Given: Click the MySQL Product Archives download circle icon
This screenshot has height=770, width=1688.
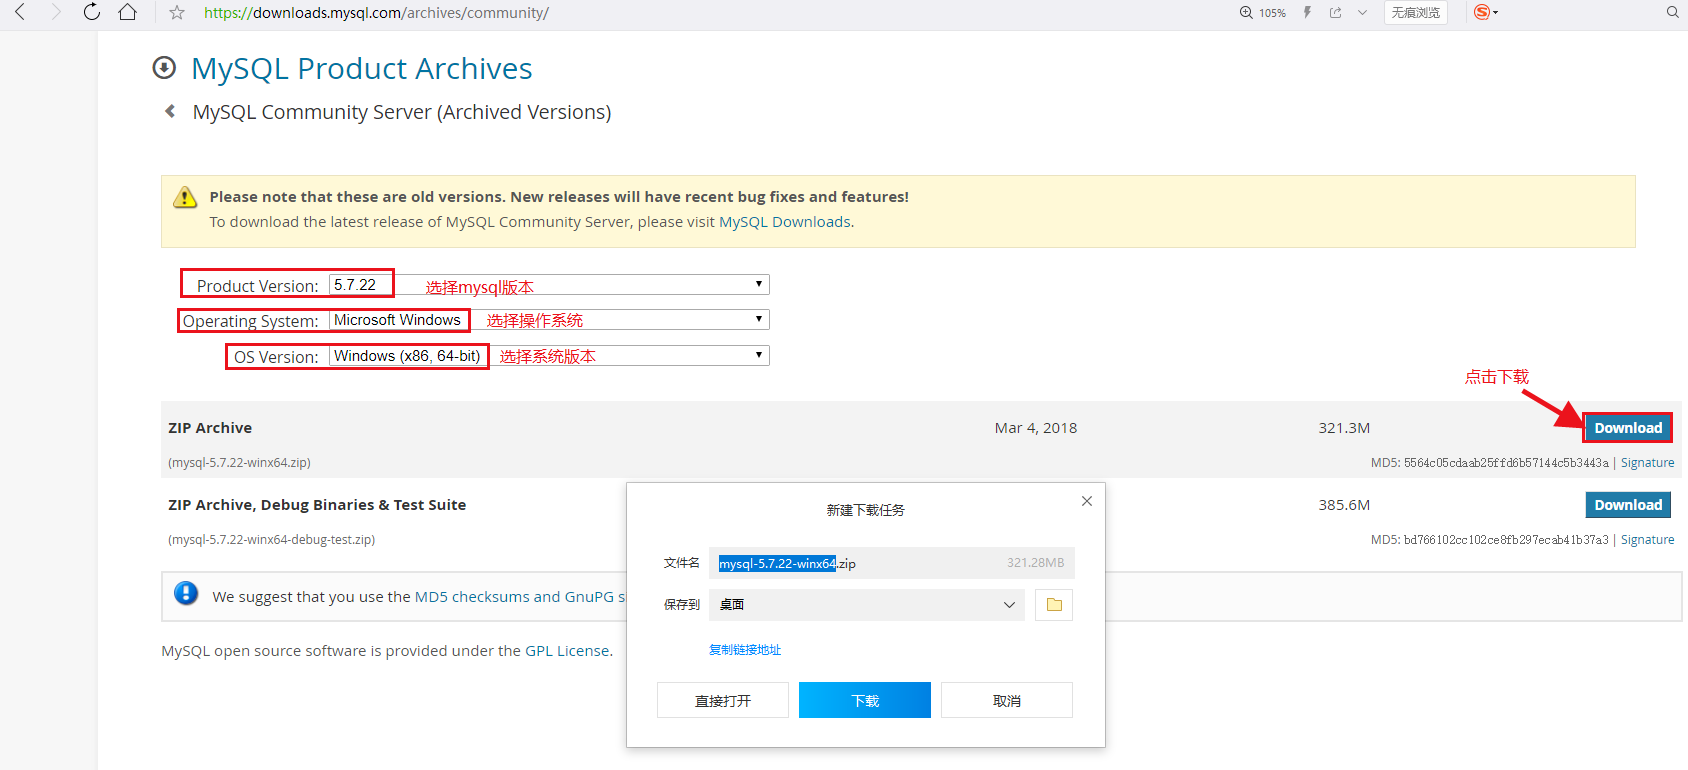Looking at the screenshot, I should click(x=164, y=68).
